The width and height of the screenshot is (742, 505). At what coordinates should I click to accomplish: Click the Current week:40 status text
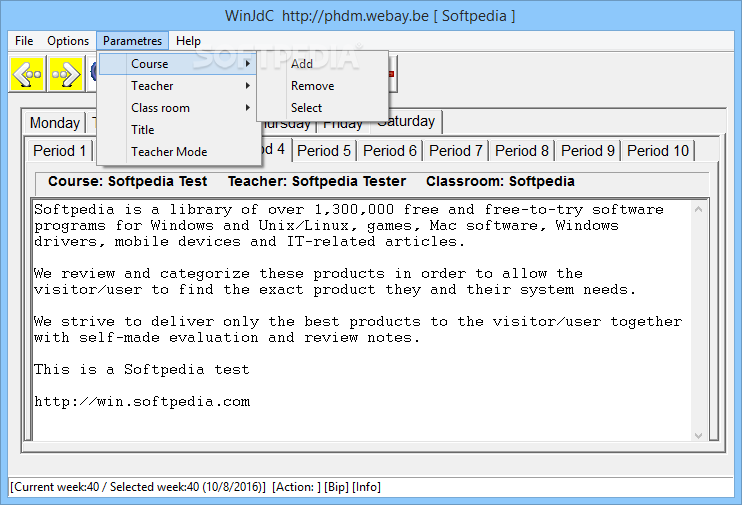click(x=57, y=487)
